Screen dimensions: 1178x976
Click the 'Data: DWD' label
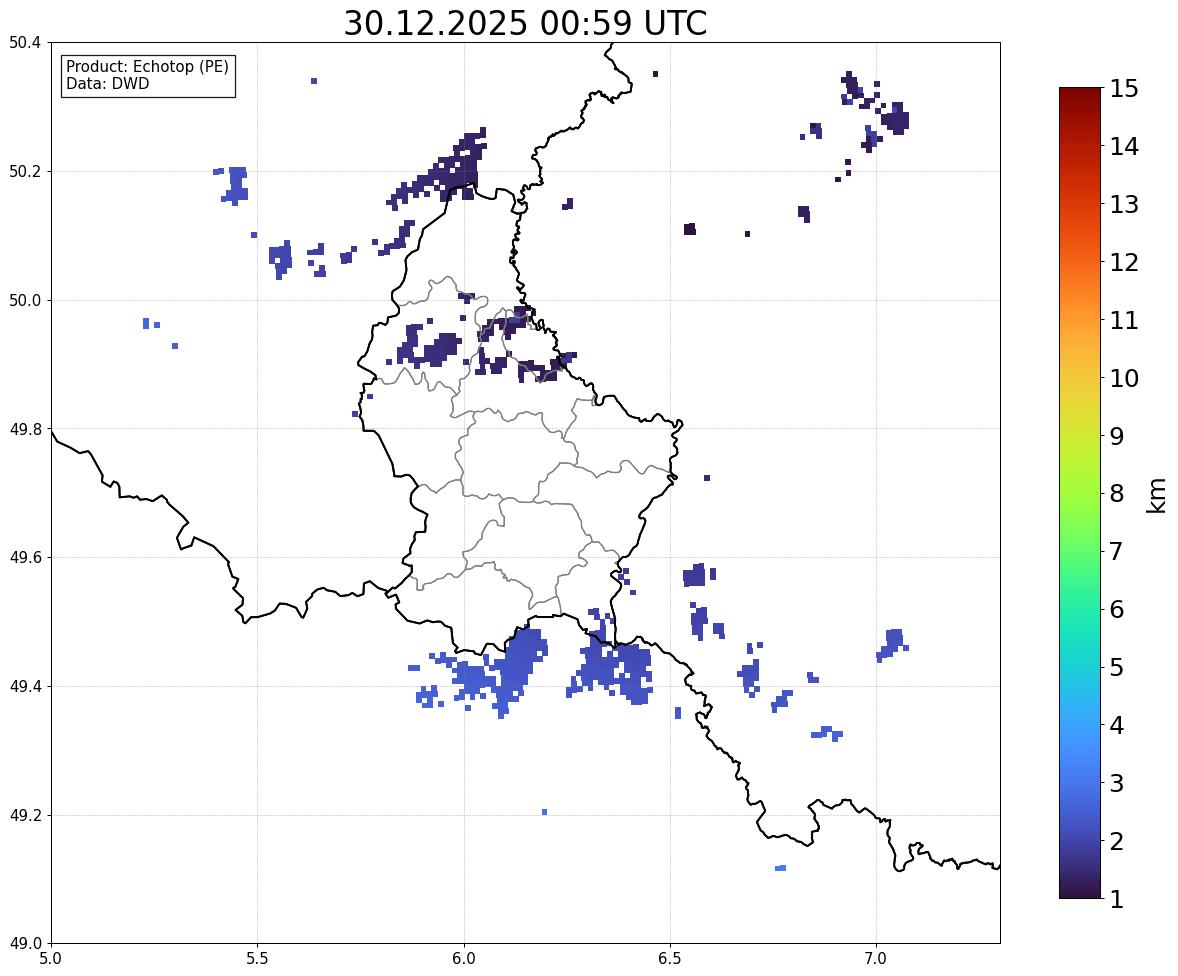click(x=107, y=83)
